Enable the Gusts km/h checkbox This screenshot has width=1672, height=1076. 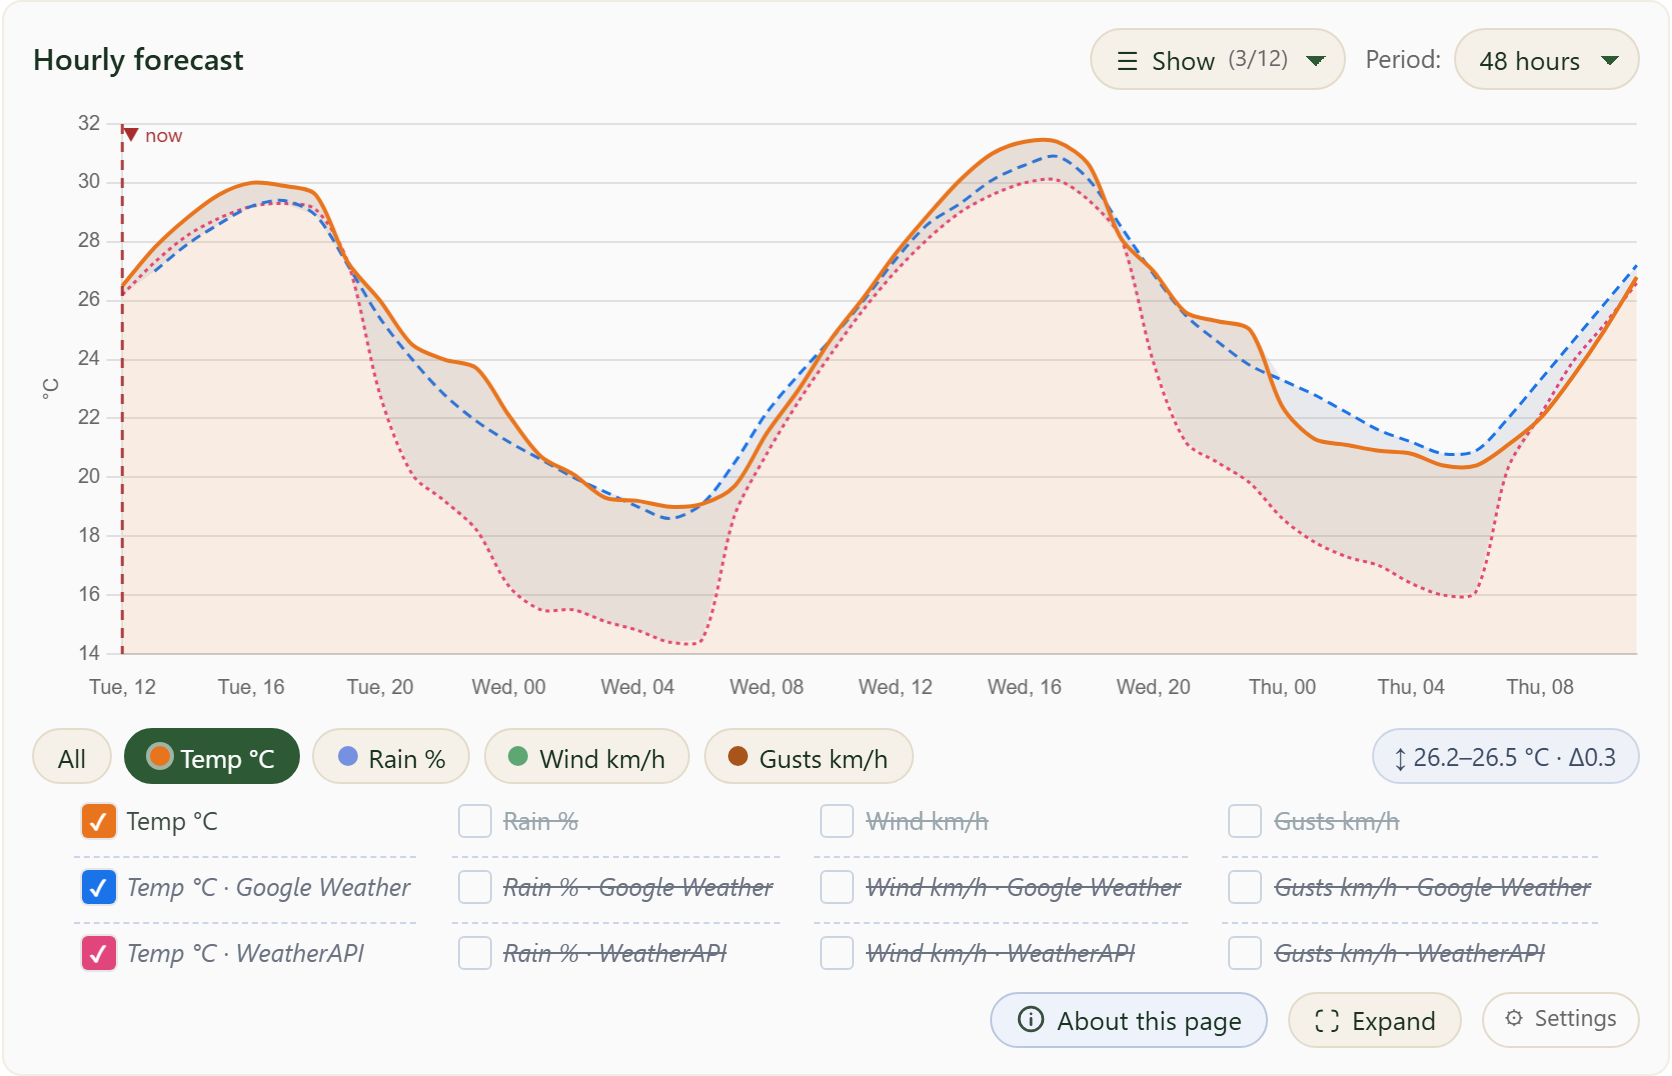(x=1245, y=821)
